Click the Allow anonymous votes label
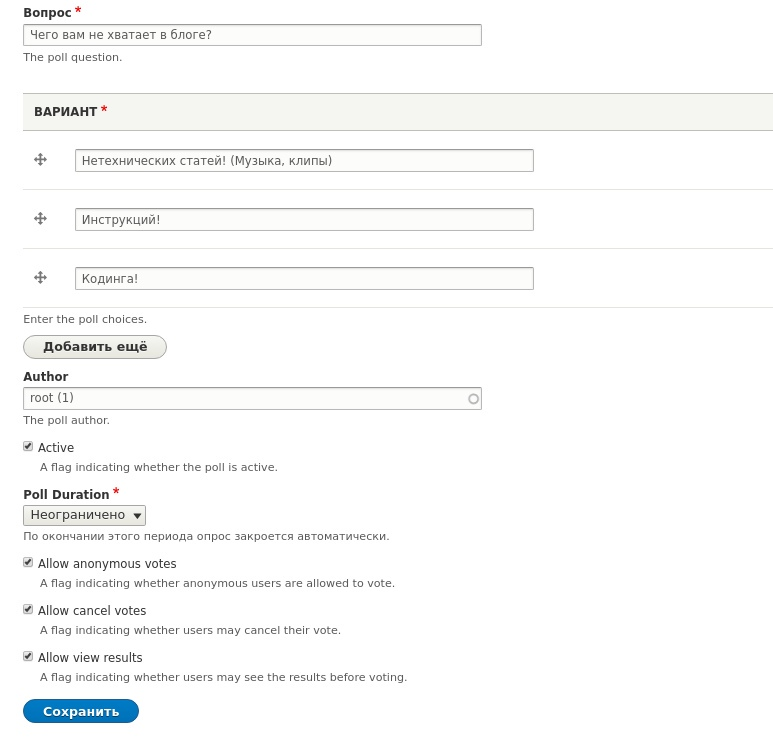This screenshot has height=740, width=773. click(x=107, y=564)
